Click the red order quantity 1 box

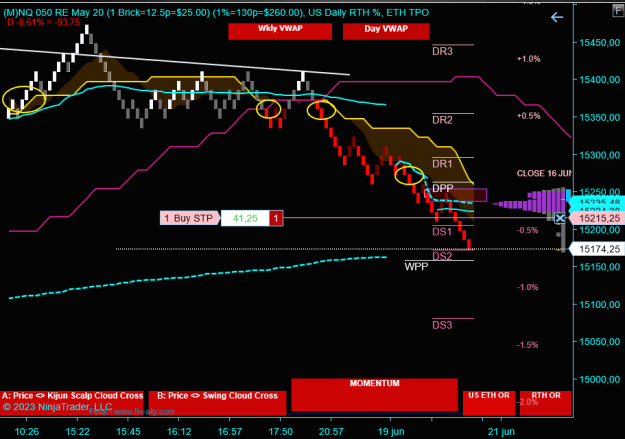pos(276,218)
